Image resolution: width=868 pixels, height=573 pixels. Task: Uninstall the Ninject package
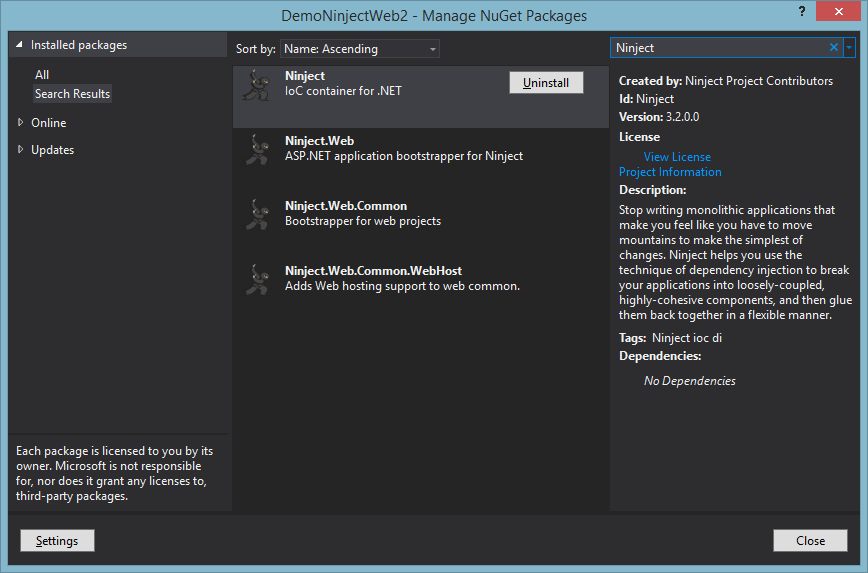click(x=546, y=82)
